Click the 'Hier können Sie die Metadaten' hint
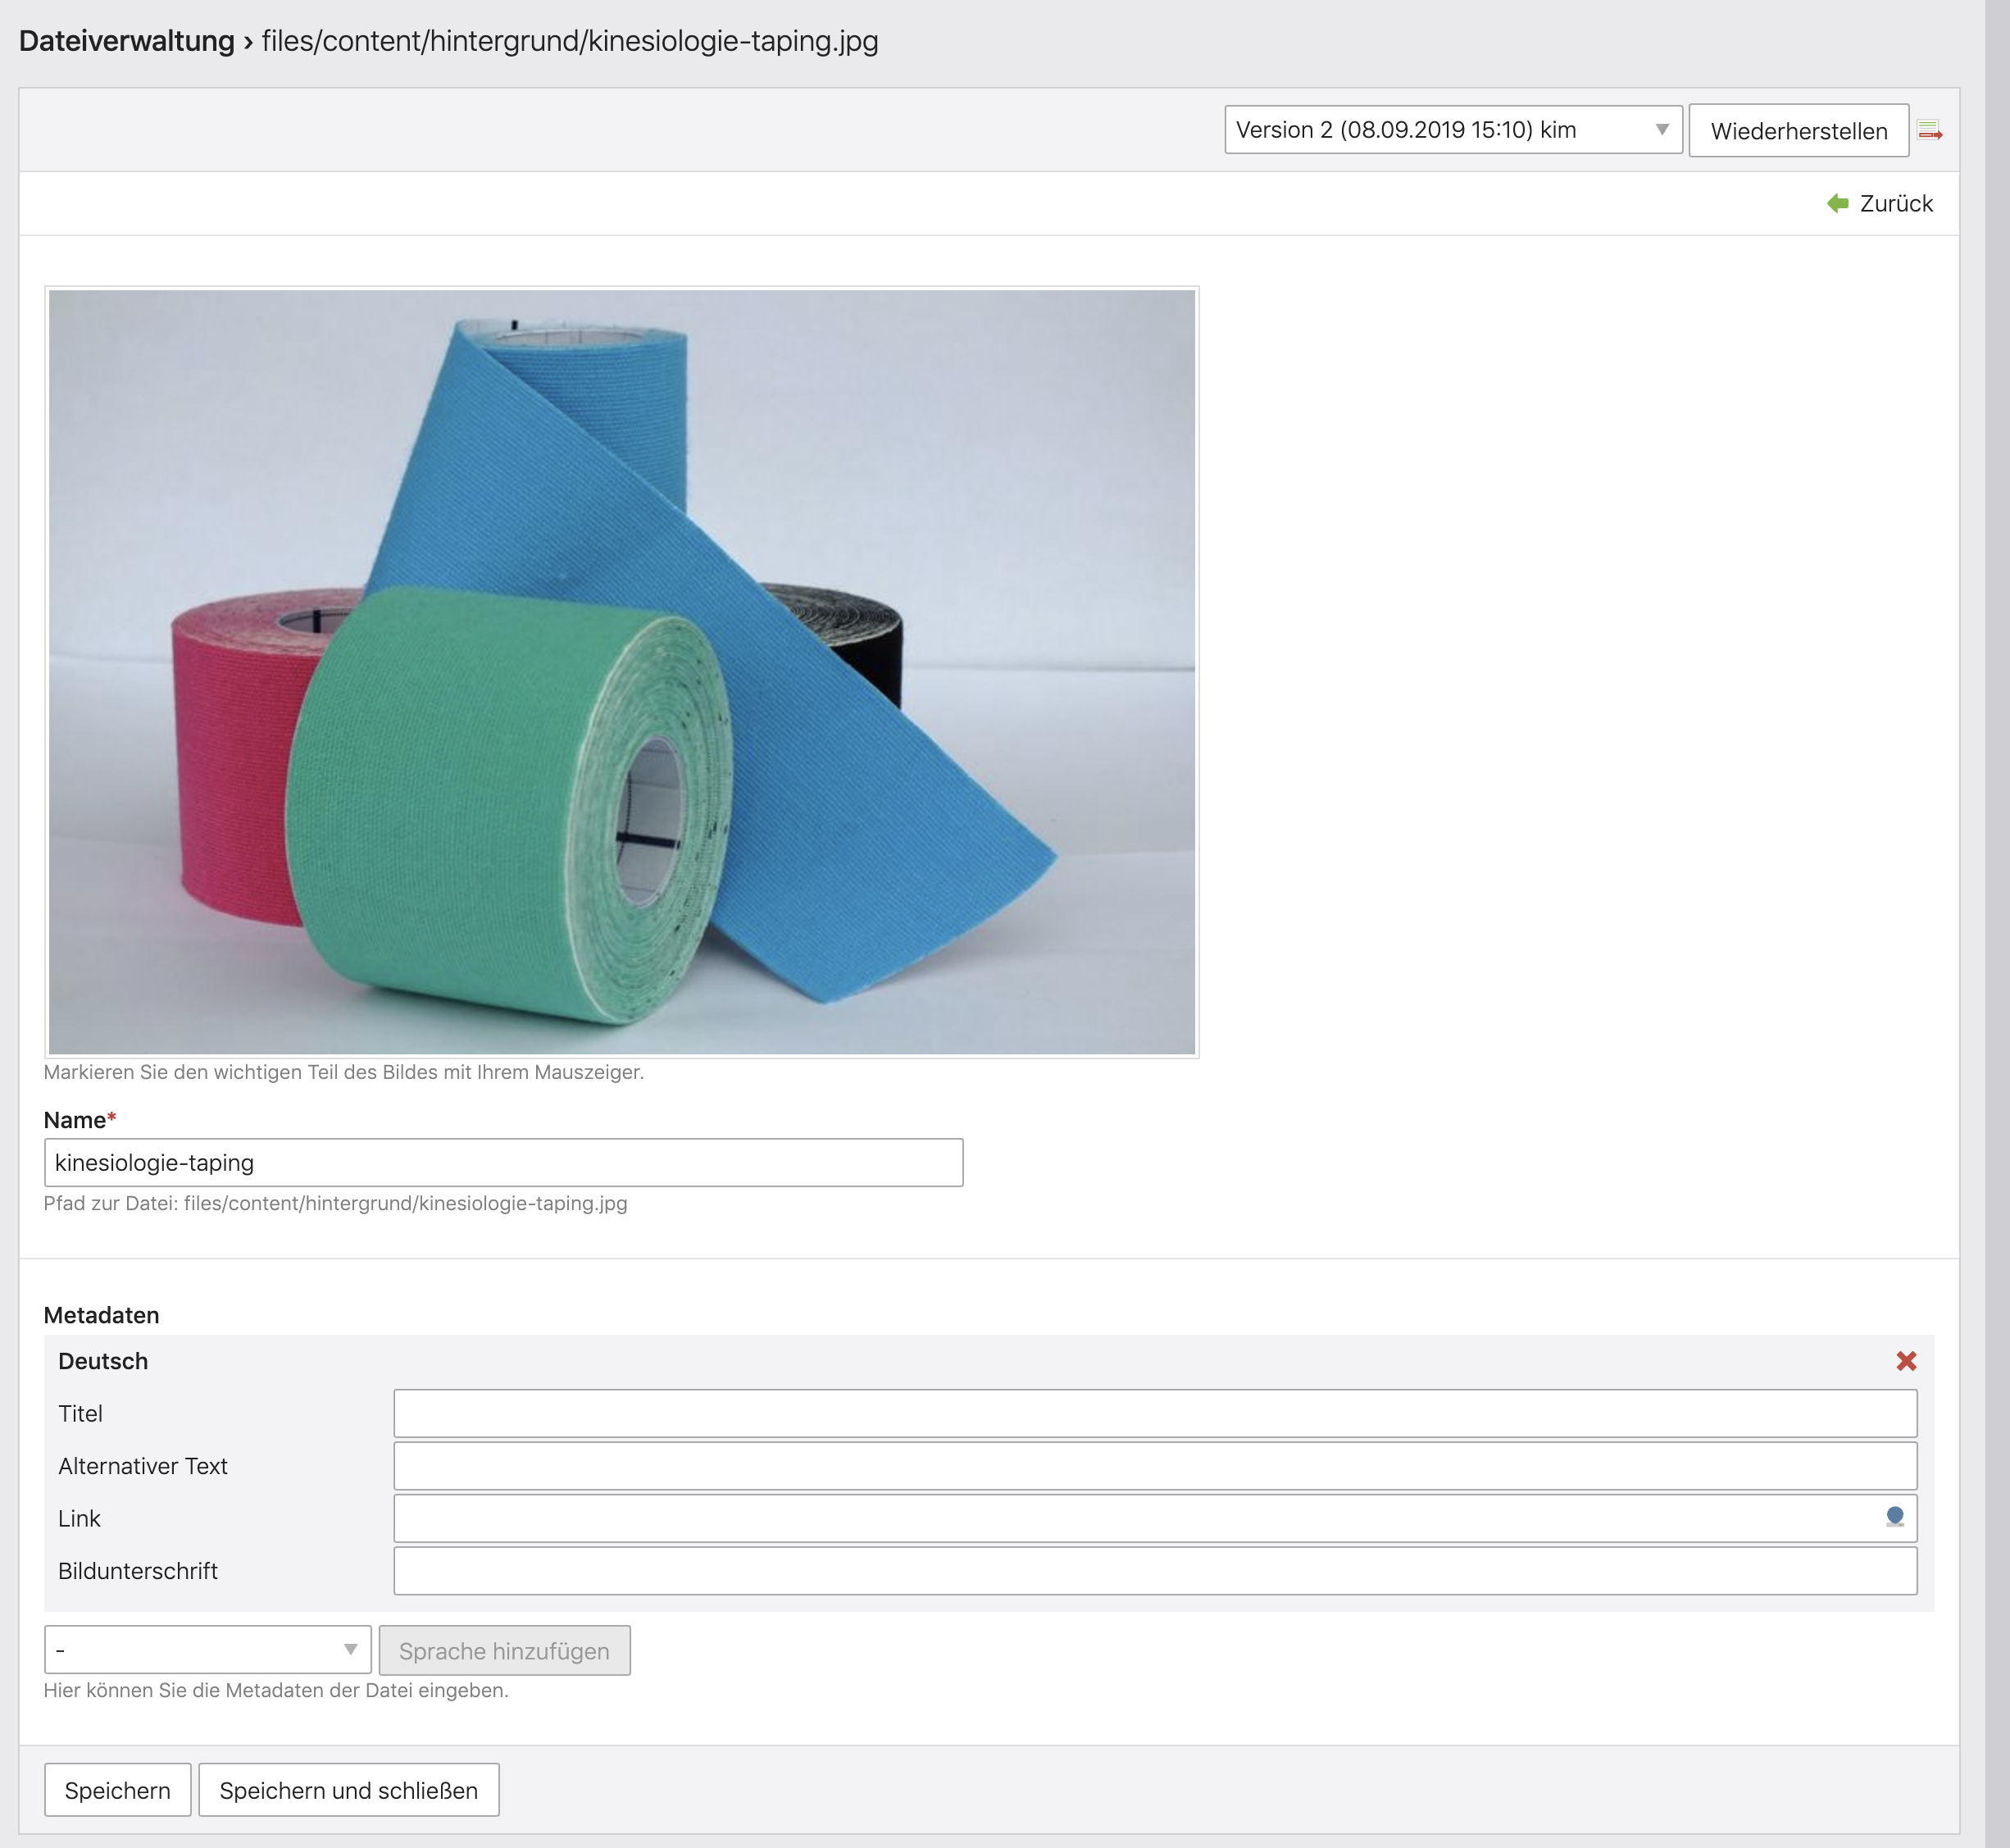Screen dimensions: 2010x1848 point(276,1690)
